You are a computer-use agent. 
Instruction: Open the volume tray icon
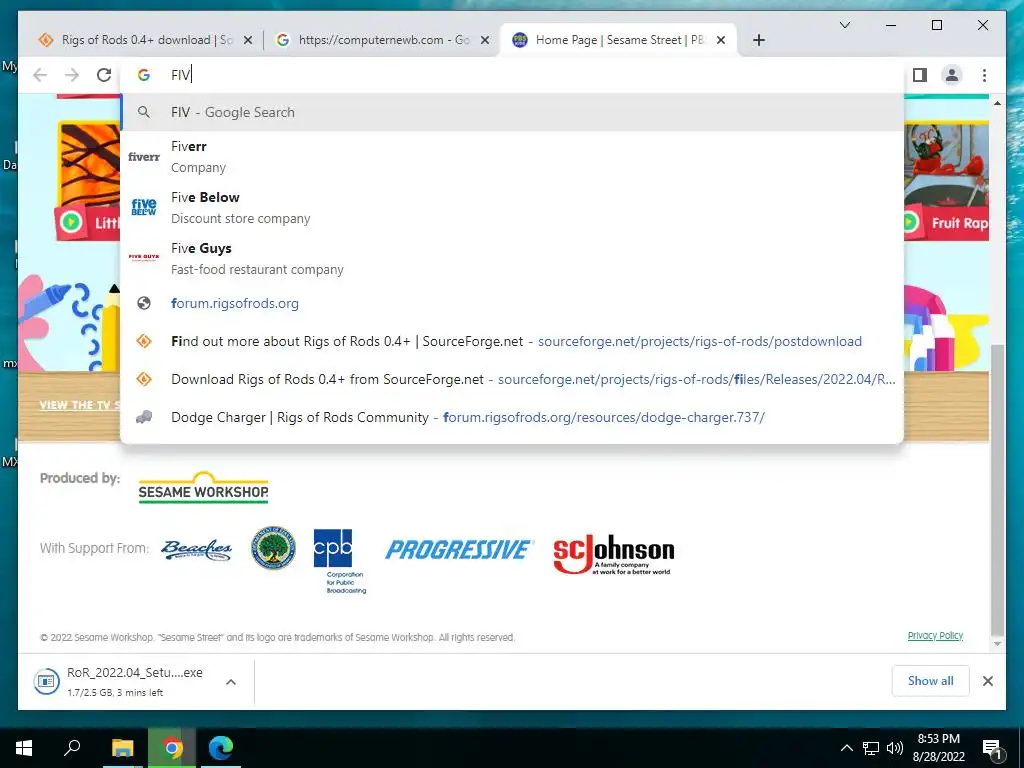pos(895,748)
